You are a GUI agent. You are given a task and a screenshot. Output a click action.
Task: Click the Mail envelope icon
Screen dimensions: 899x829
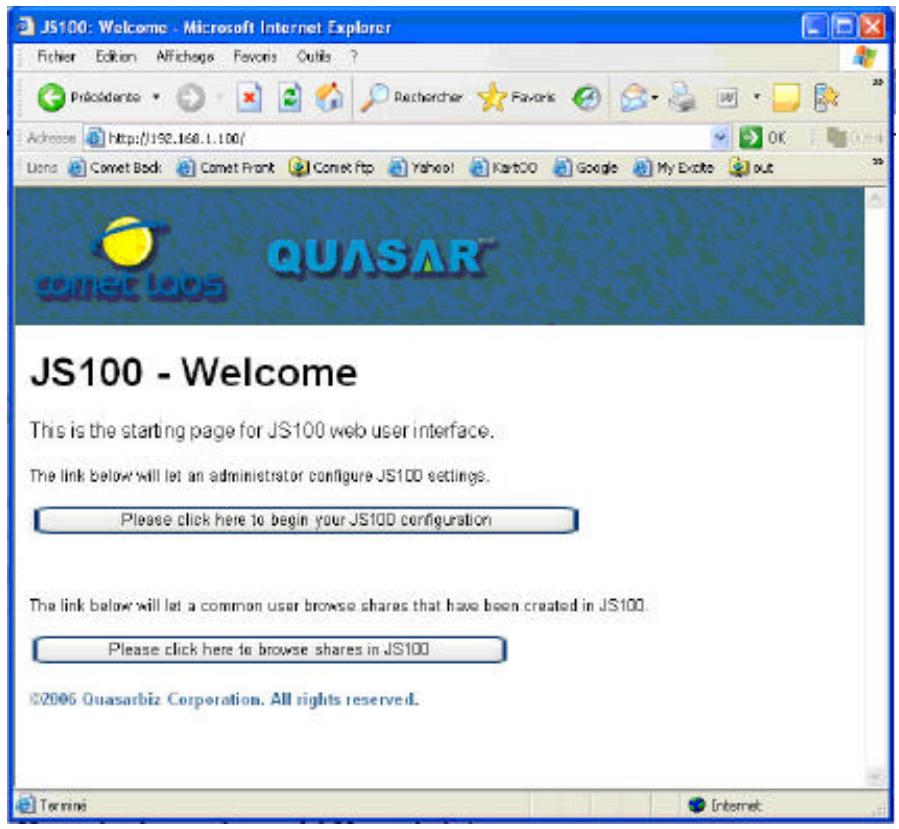634,98
